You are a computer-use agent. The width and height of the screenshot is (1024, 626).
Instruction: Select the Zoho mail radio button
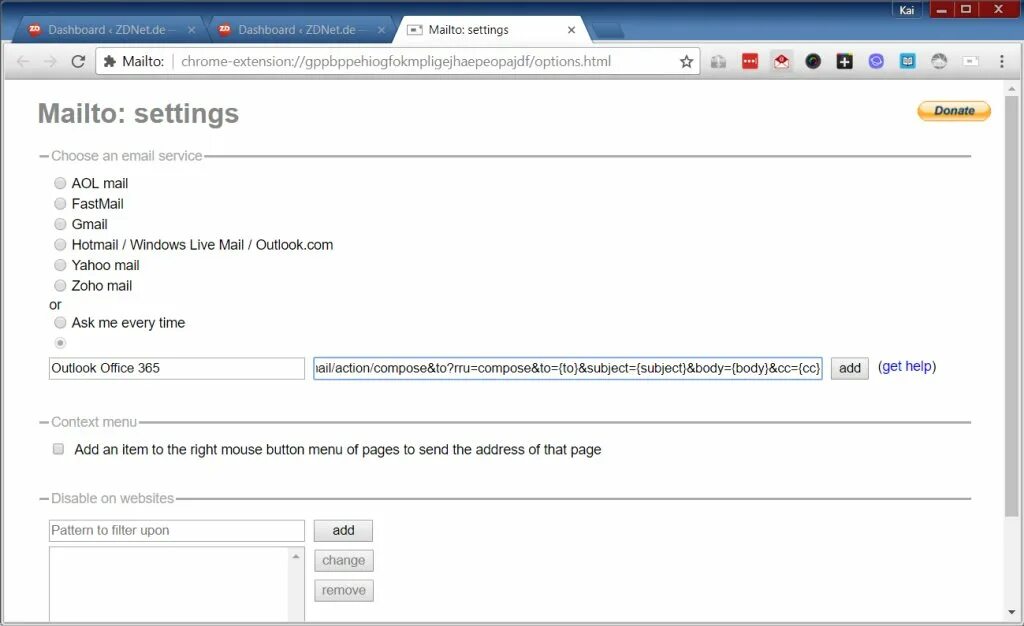pyautogui.click(x=60, y=285)
